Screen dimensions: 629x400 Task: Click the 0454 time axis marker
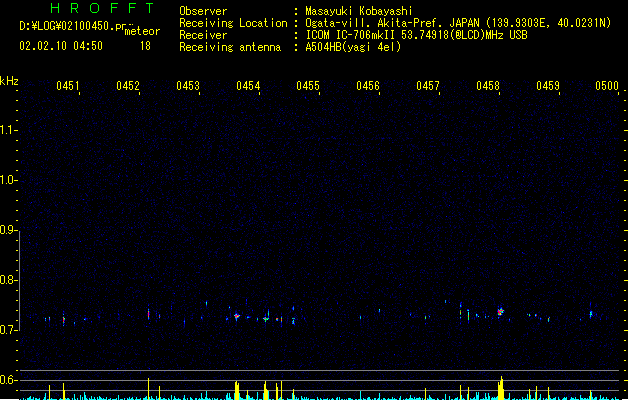248,86
